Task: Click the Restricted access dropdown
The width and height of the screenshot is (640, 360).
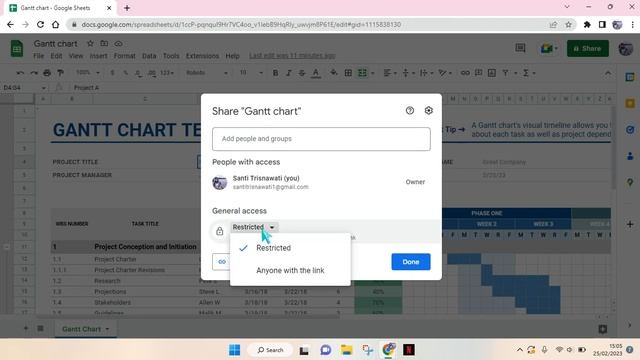Action: 254,227
